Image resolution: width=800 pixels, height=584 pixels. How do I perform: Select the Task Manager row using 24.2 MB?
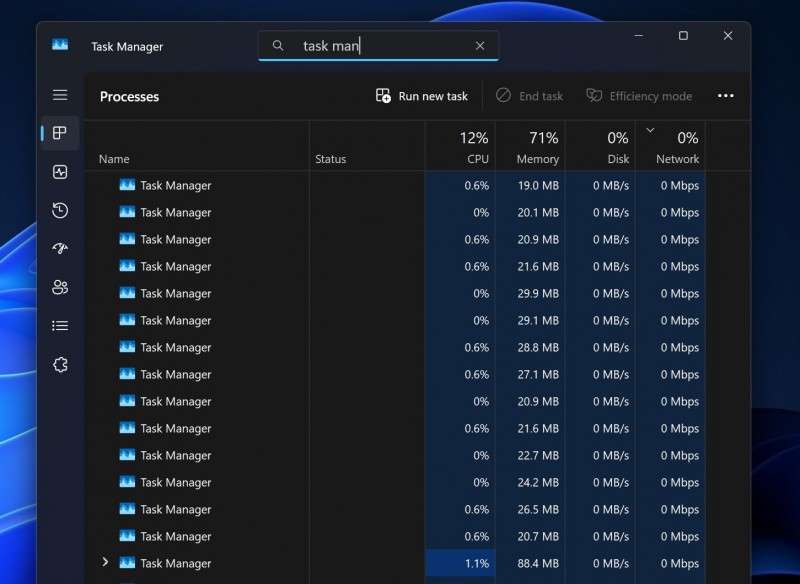395,483
